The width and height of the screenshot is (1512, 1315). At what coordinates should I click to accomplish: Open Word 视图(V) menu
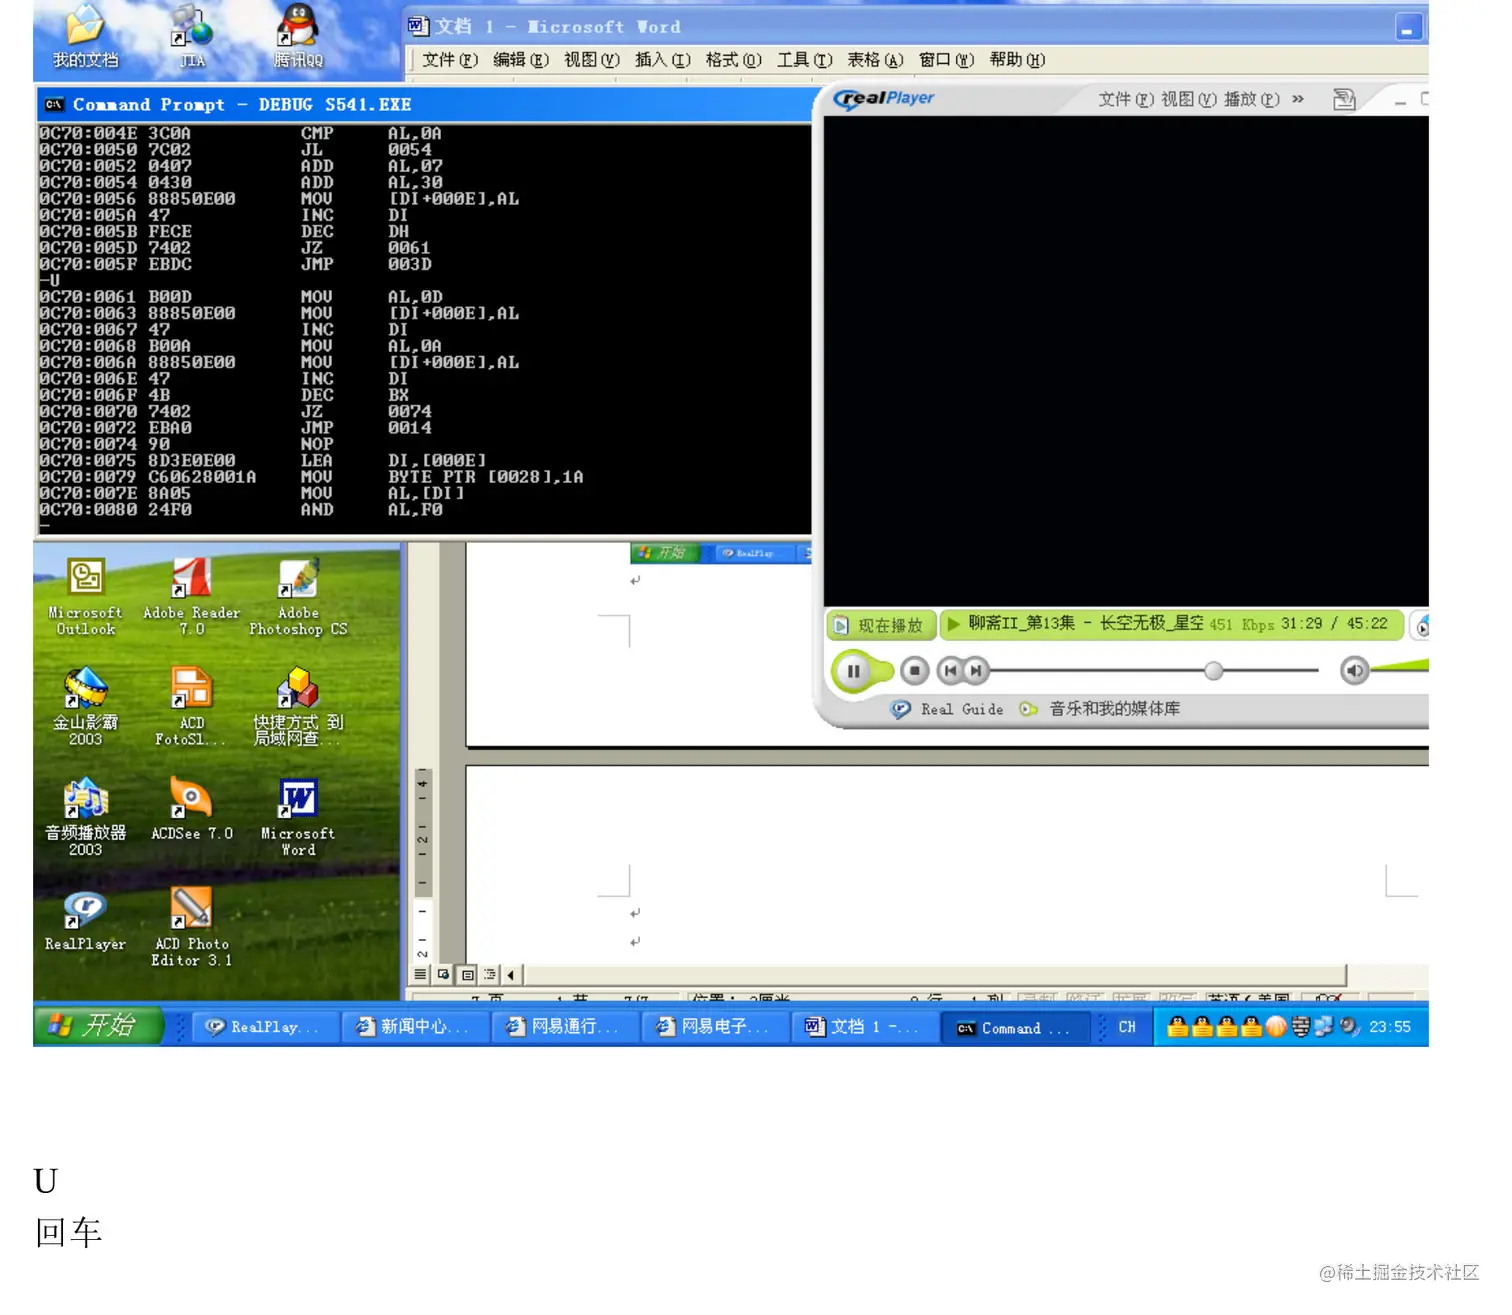coord(592,60)
